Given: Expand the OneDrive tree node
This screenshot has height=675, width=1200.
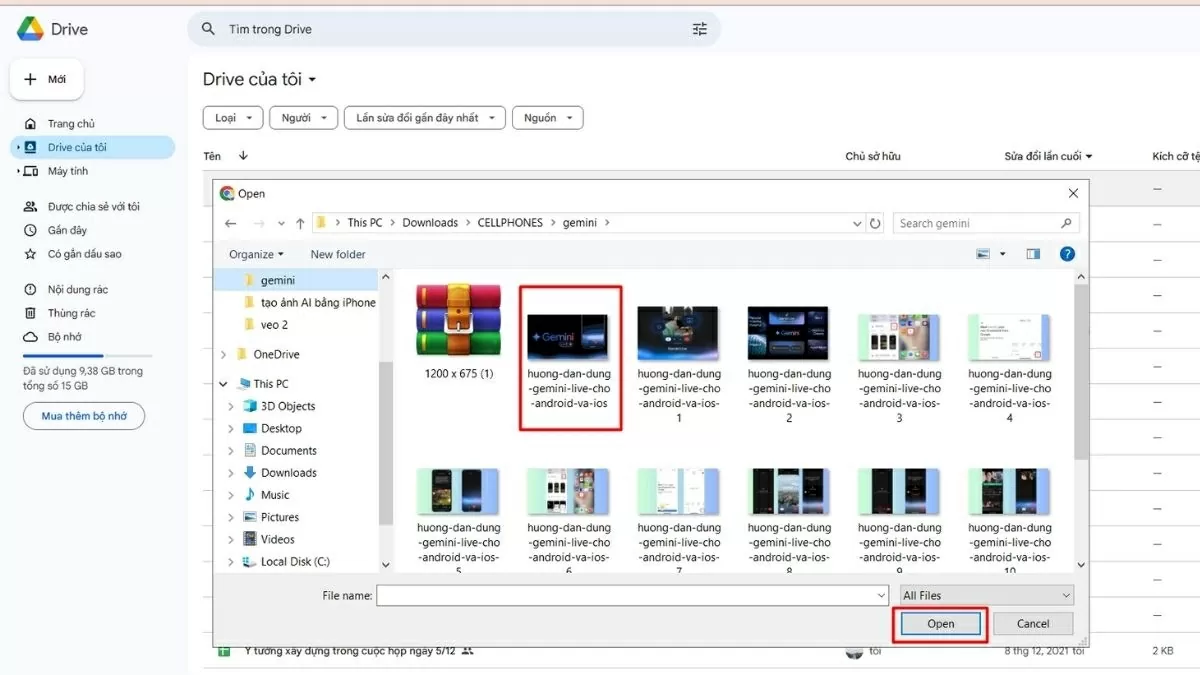Looking at the screenshot, I should pyautogui.click(x=222, y=353).
